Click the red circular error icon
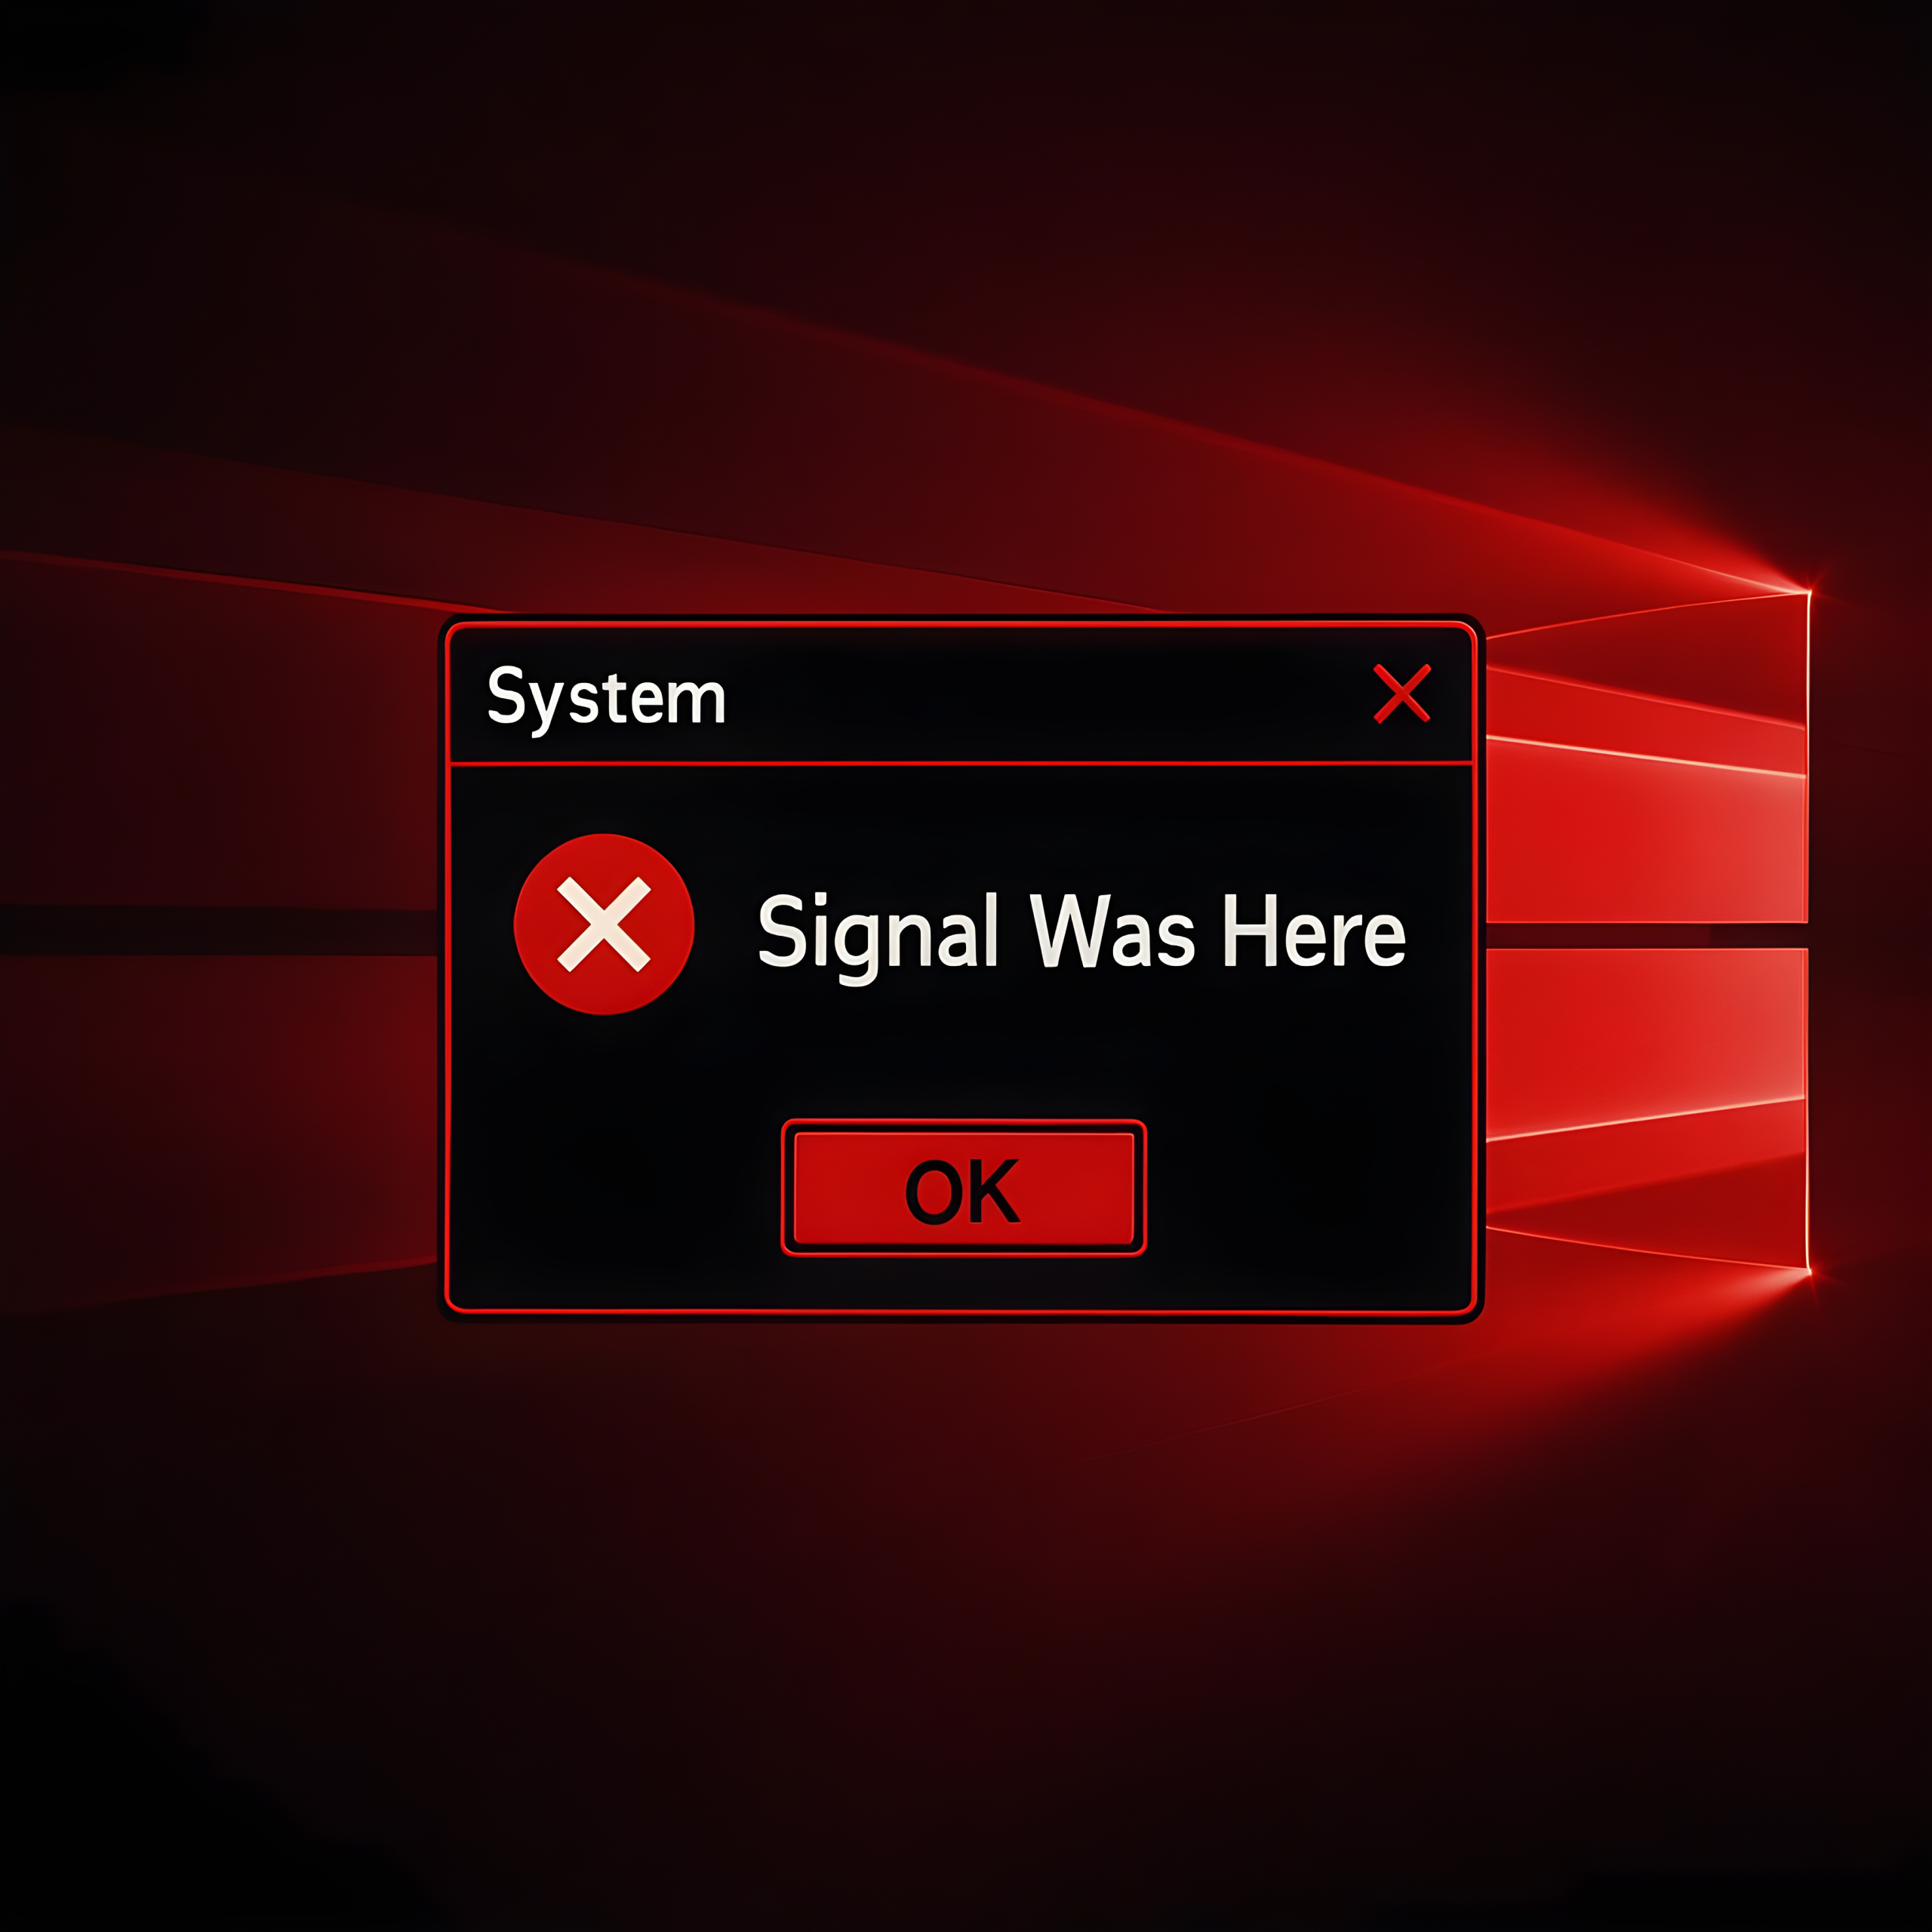 (x=604, y=924)
